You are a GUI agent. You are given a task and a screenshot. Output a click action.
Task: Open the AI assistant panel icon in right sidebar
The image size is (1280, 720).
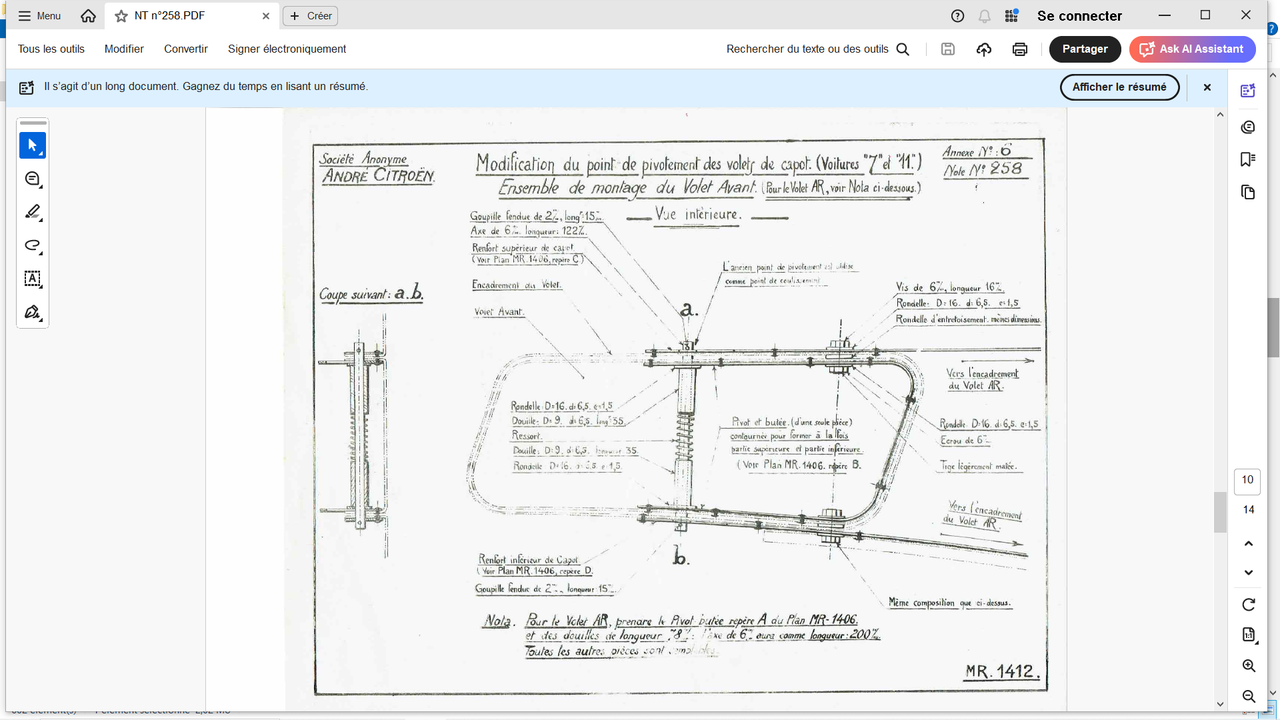1247,91
